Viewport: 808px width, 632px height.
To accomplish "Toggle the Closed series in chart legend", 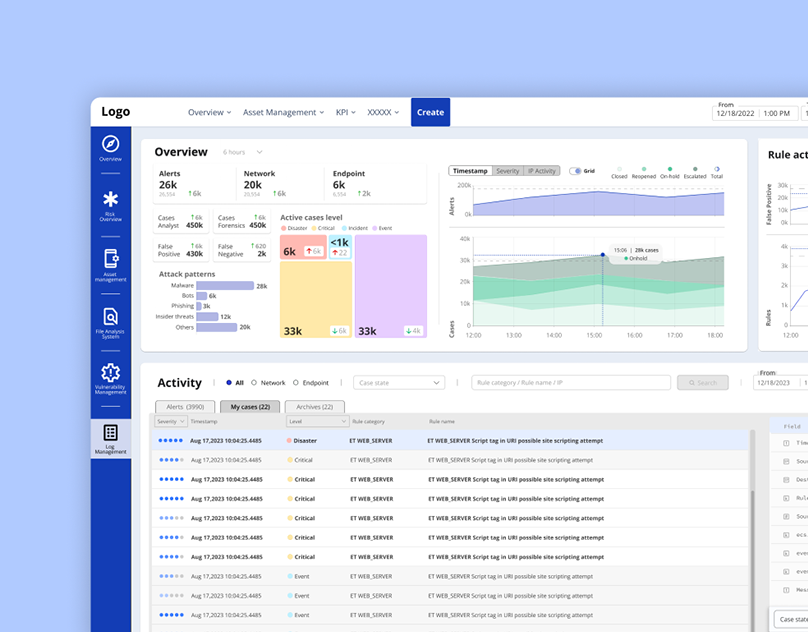I will tap(619, 173).
